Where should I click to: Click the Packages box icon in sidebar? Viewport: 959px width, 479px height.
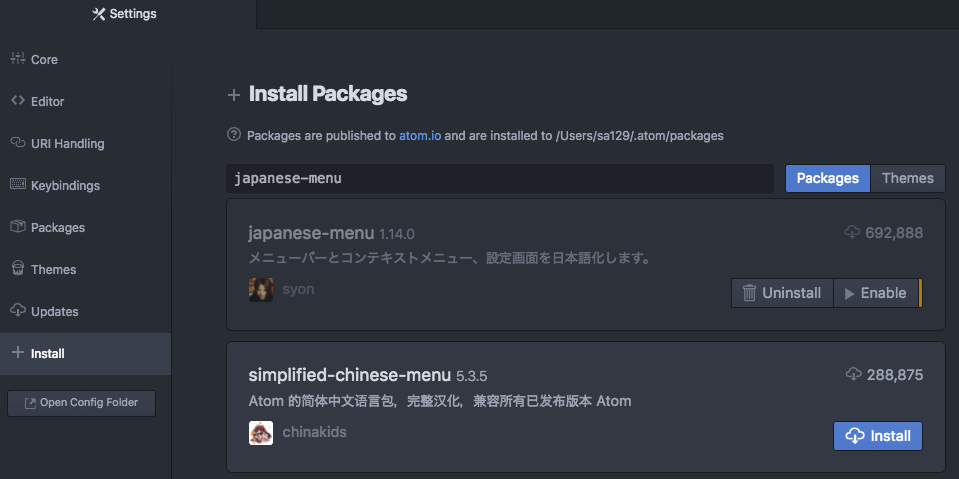18,226
